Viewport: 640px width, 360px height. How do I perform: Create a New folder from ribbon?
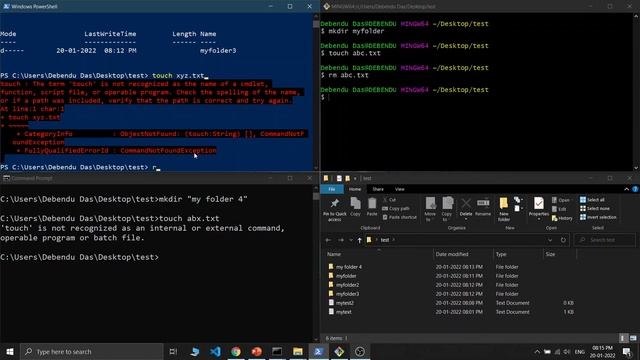(504, 209)
